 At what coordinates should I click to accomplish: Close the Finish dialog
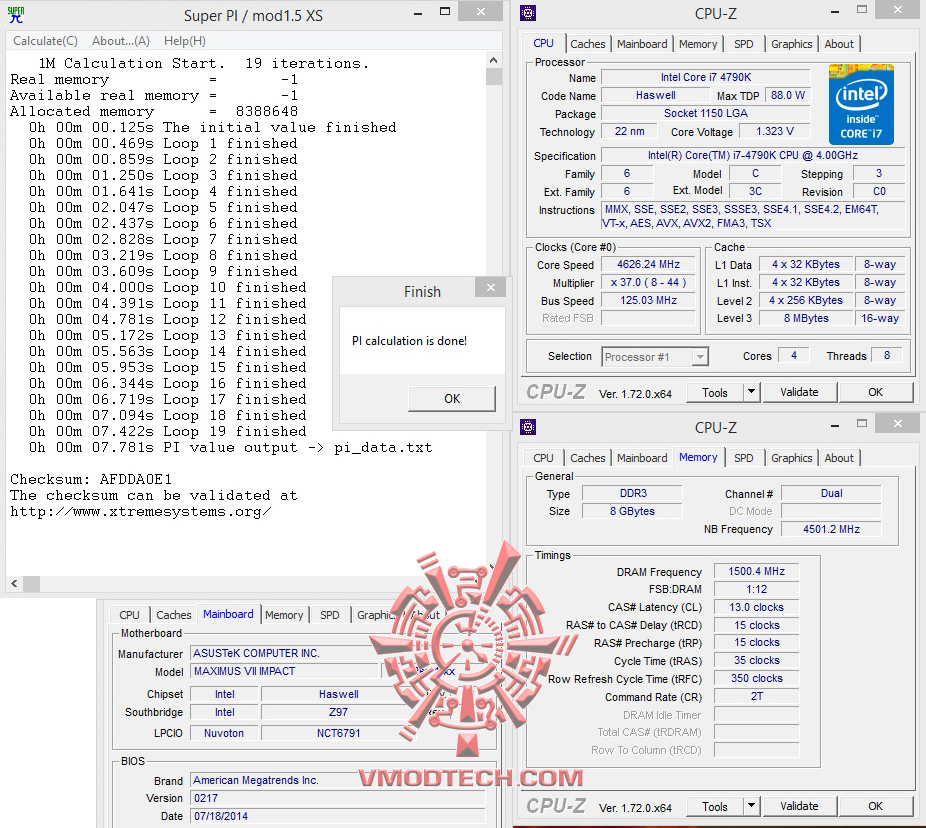(491, 288)
